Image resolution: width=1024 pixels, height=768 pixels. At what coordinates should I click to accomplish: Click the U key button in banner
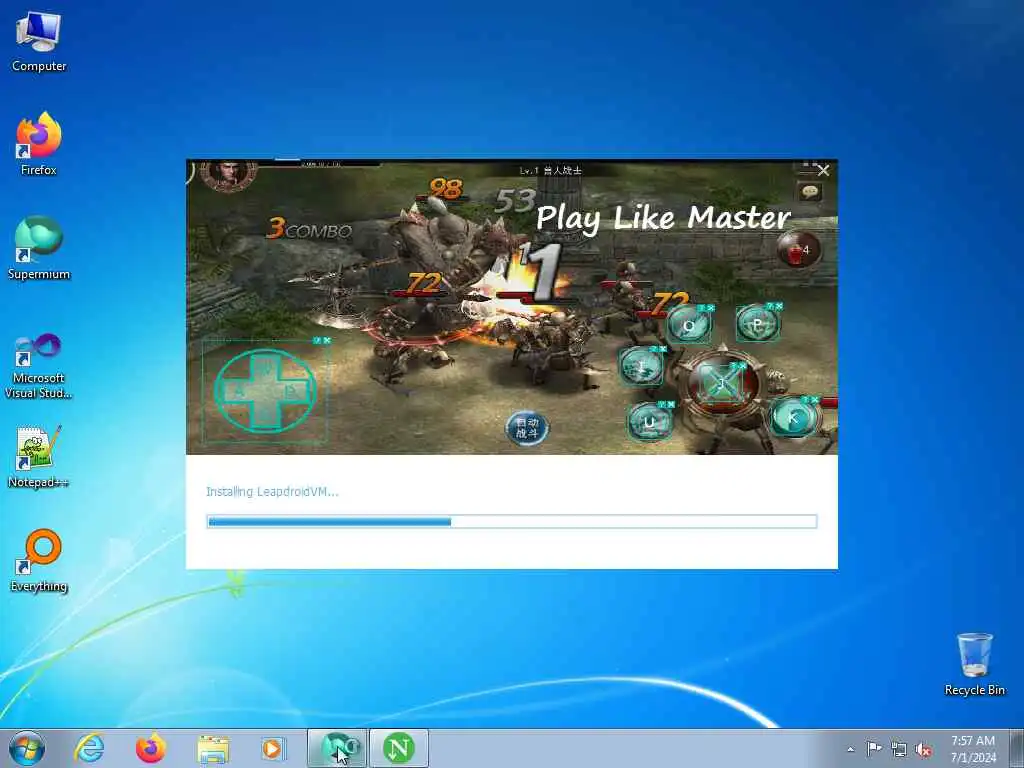point(649,422)
